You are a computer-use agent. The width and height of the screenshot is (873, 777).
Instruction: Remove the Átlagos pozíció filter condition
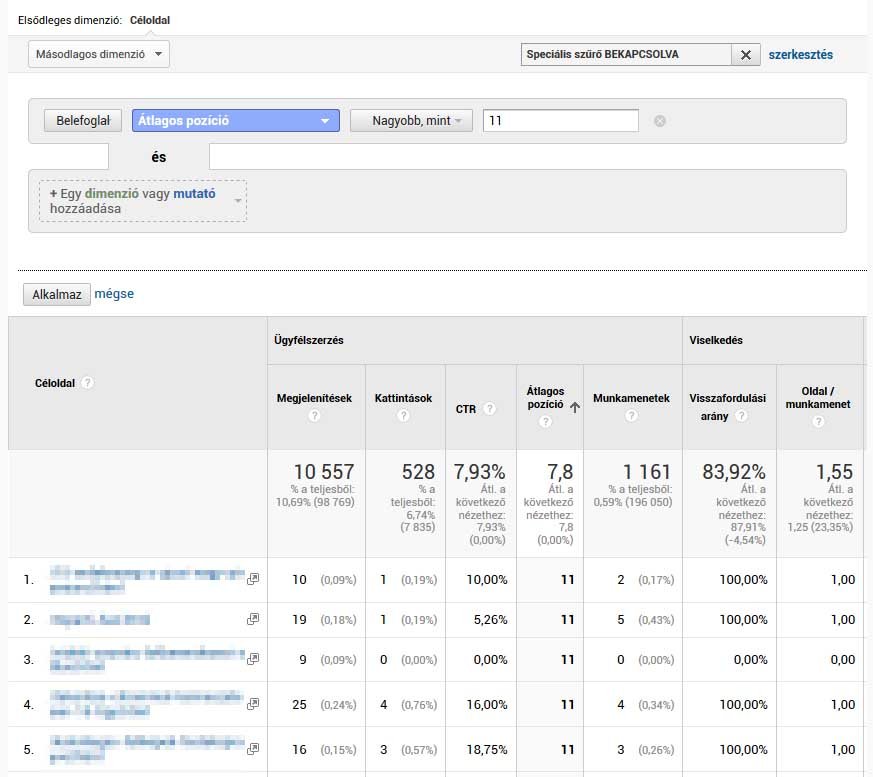pyautogui.click(x=659, y=121)
